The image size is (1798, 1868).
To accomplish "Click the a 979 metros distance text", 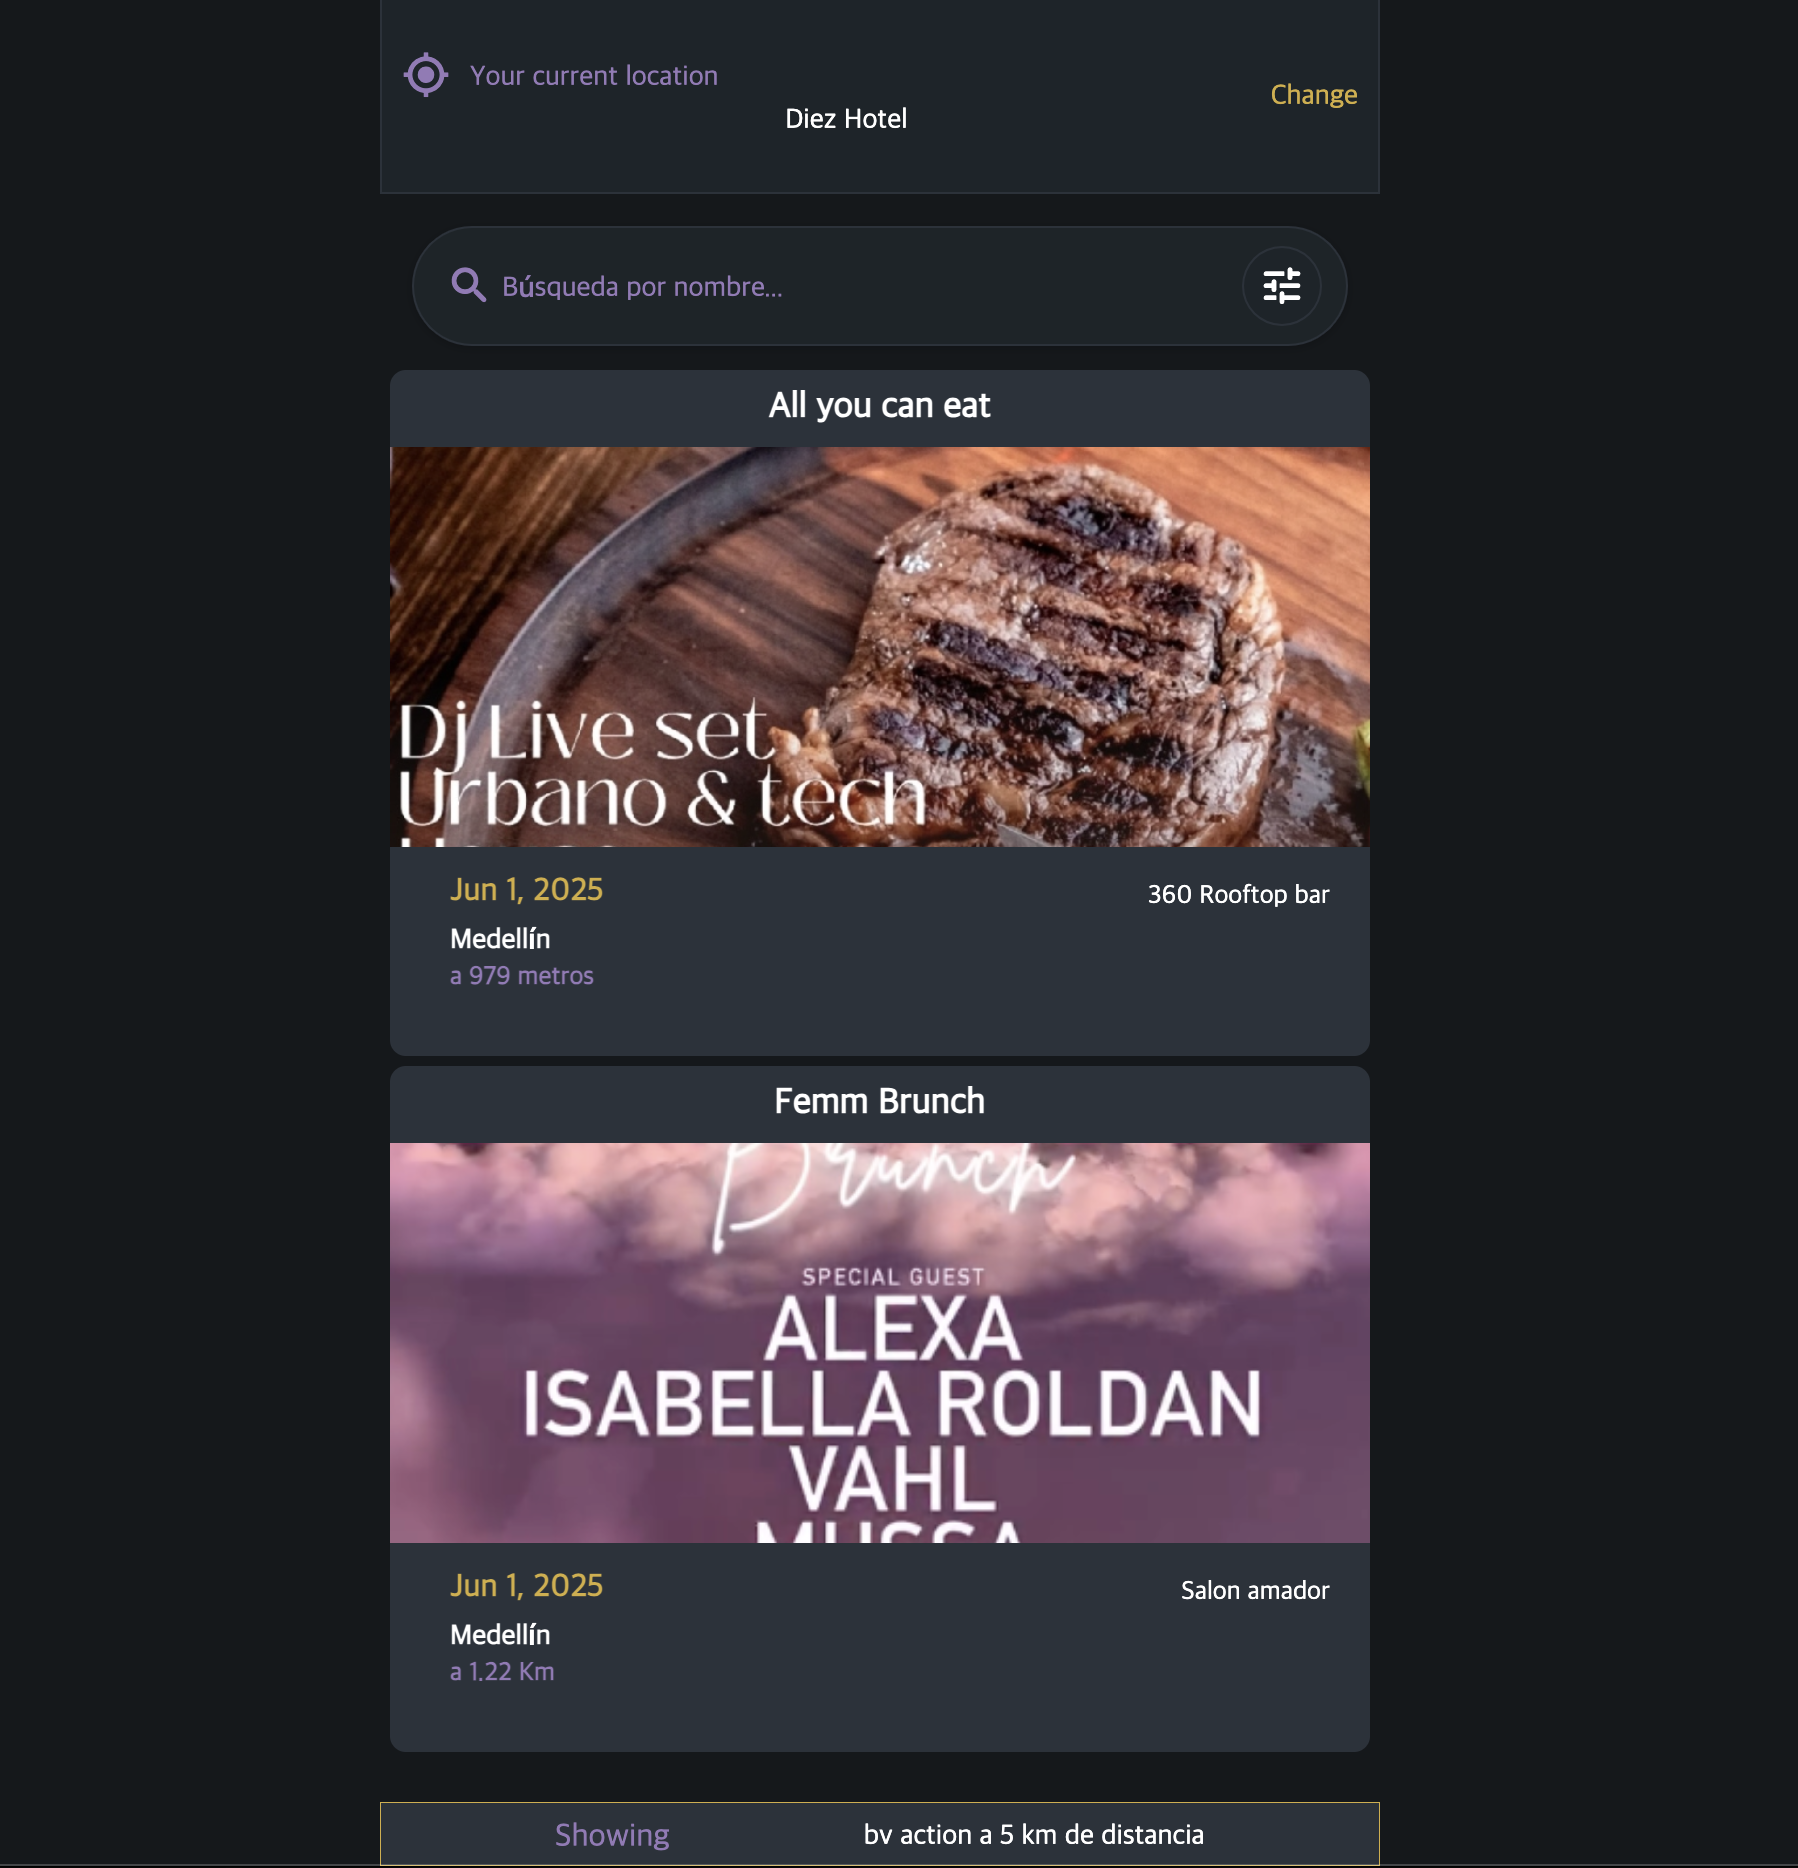I will [x=522, y=975].
